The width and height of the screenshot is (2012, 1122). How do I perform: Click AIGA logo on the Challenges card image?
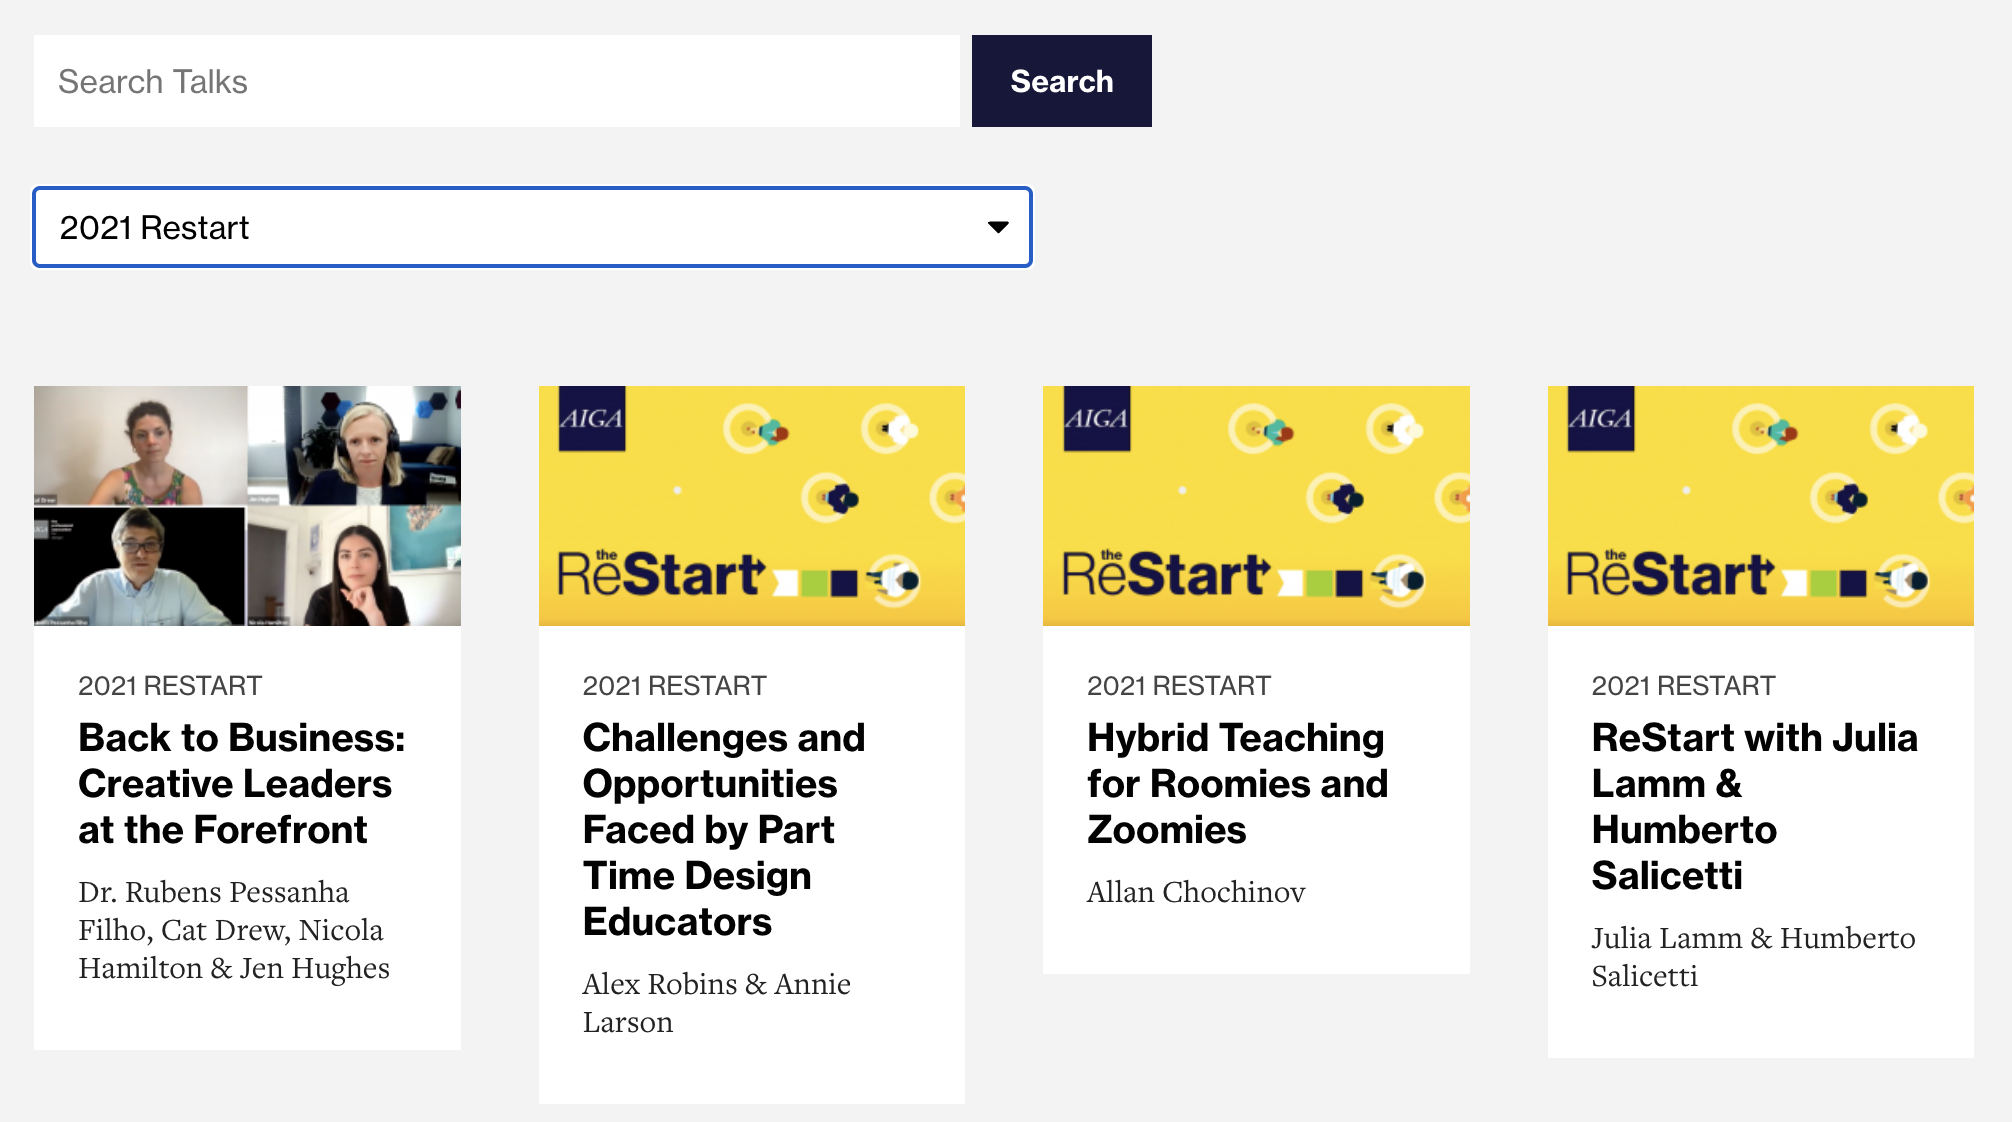[x=592, y=419]
